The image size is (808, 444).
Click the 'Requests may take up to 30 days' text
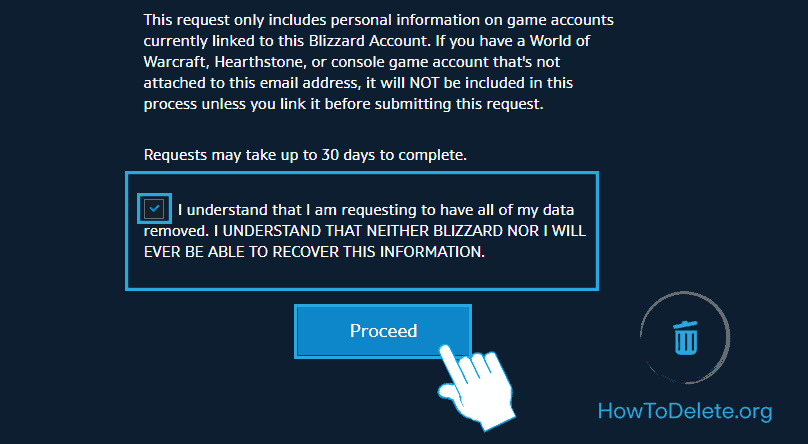[306, 155]
